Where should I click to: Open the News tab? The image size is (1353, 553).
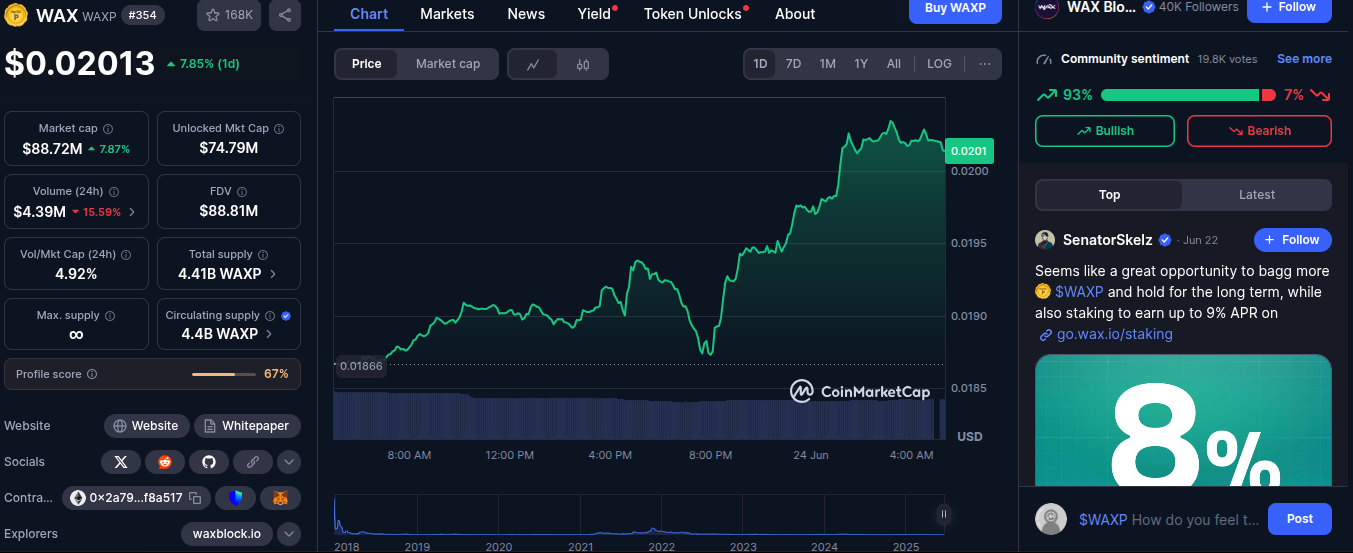point(526,14)
